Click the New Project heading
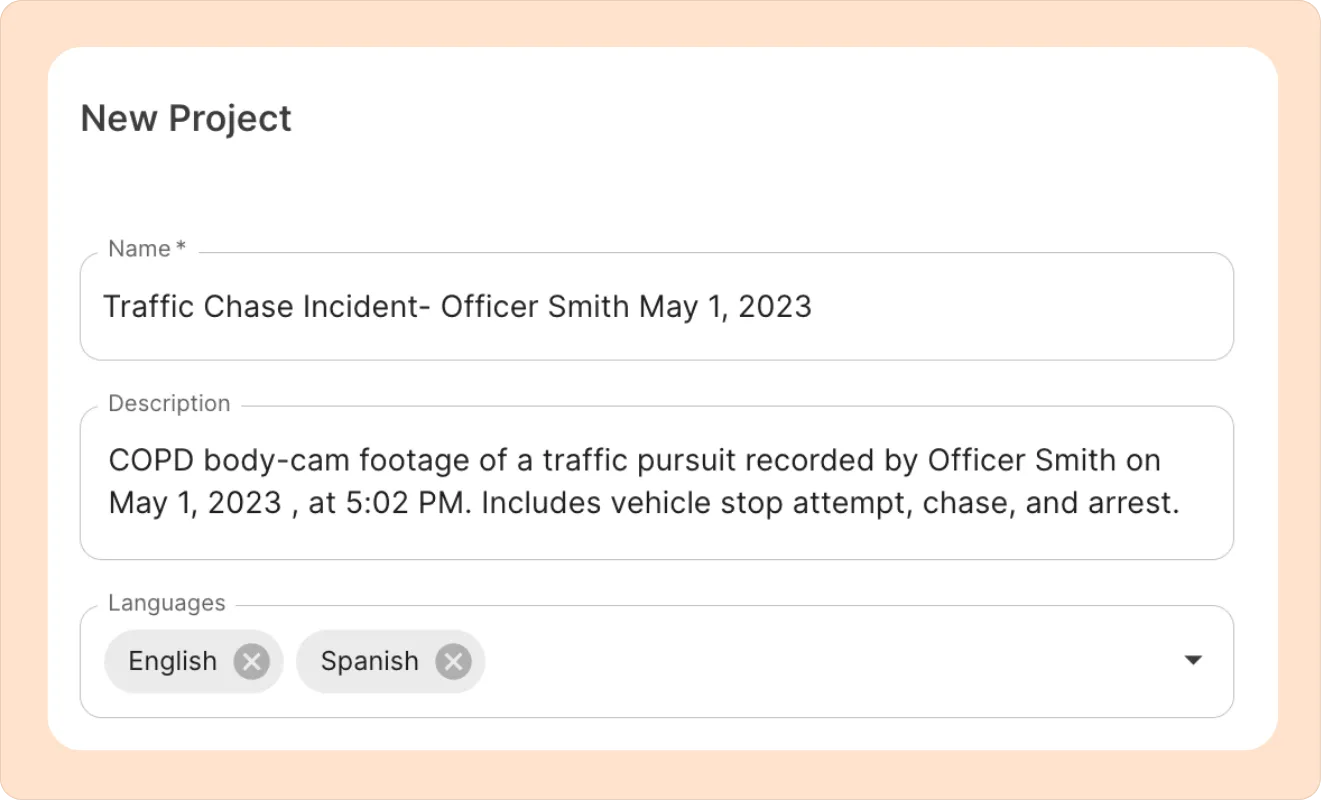The width and height of the screenshot is (1321, 801). coord(186,118)
